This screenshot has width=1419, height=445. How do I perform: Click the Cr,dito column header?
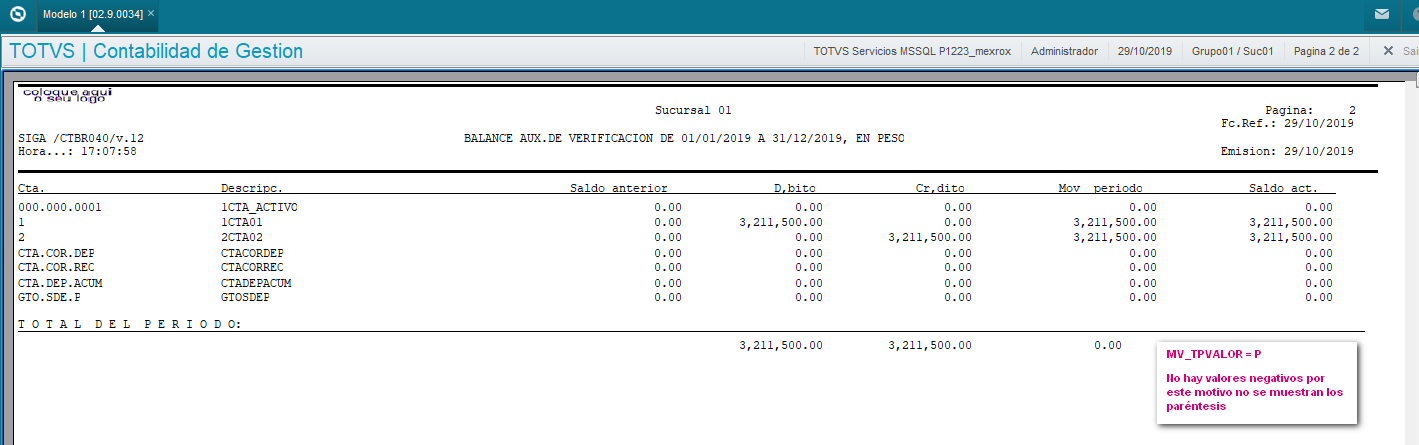coord(939,188)
